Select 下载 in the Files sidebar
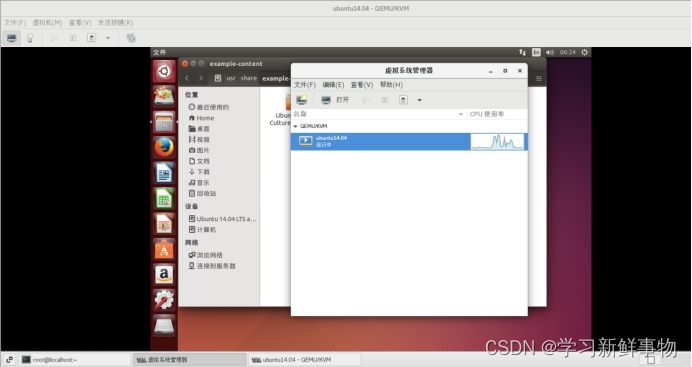The height and width of the screenshot is (367, 692). click(x=199, y=172)
